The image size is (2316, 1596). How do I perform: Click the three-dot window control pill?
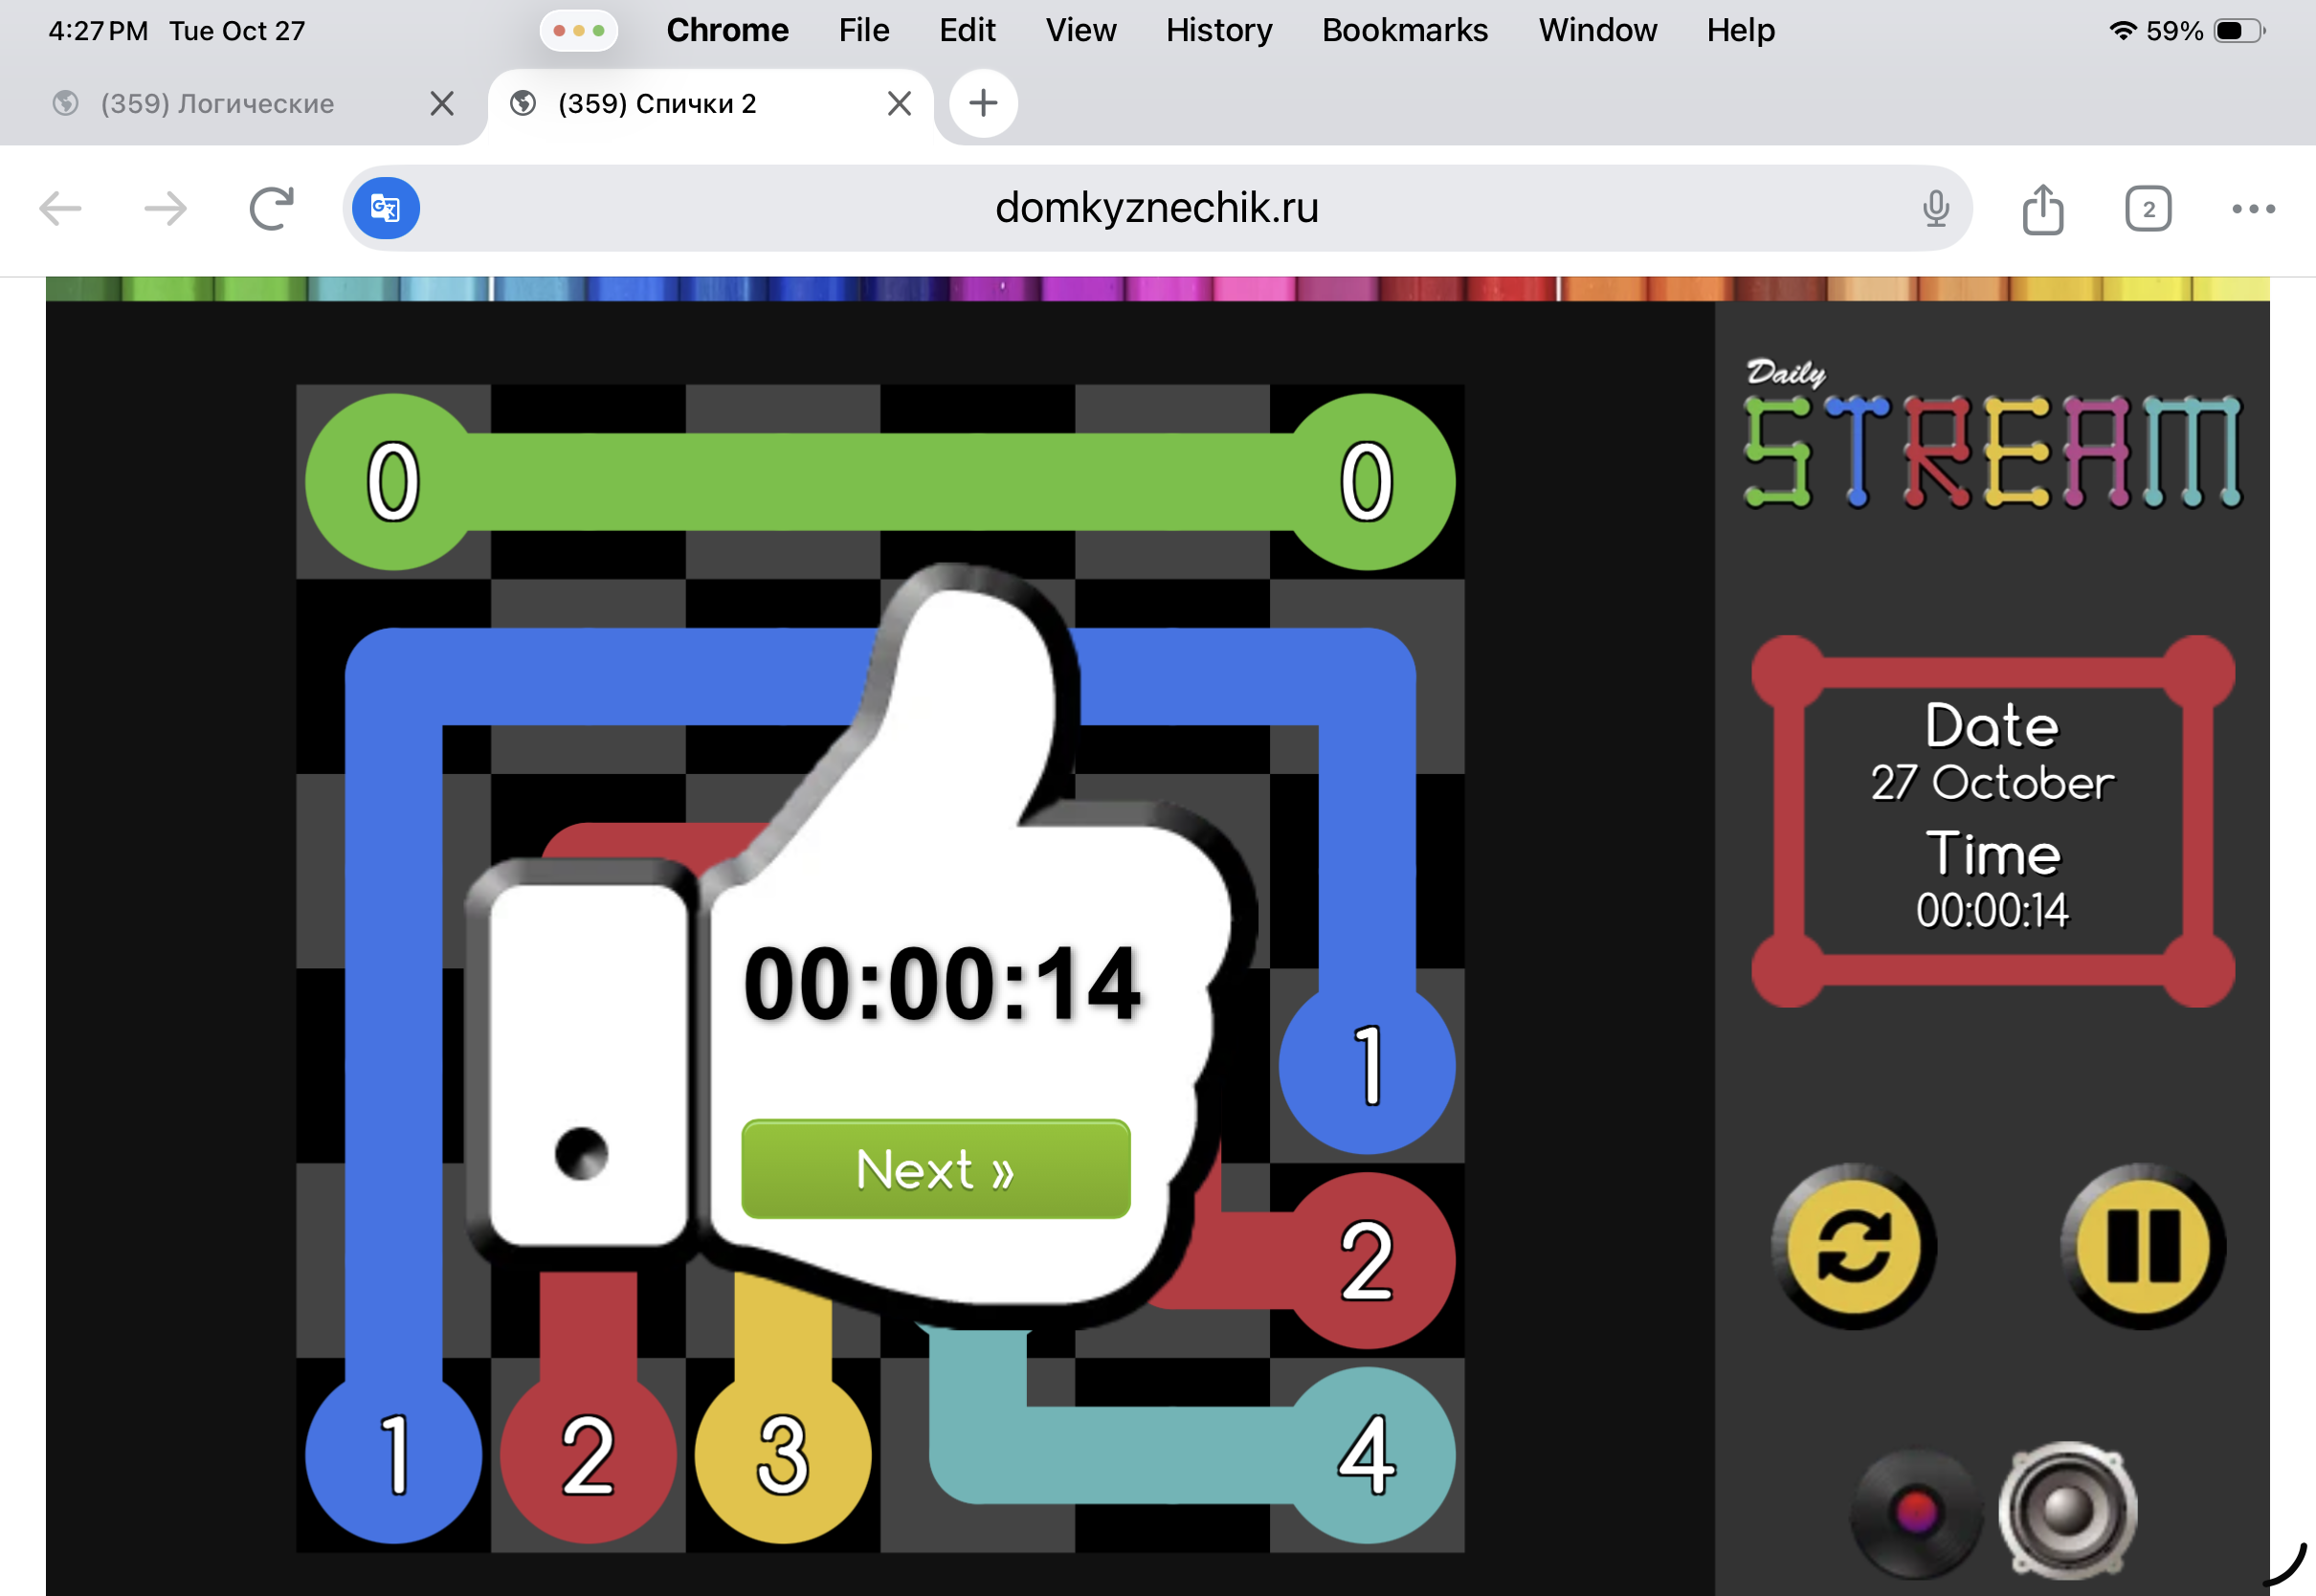coord(578,30)
